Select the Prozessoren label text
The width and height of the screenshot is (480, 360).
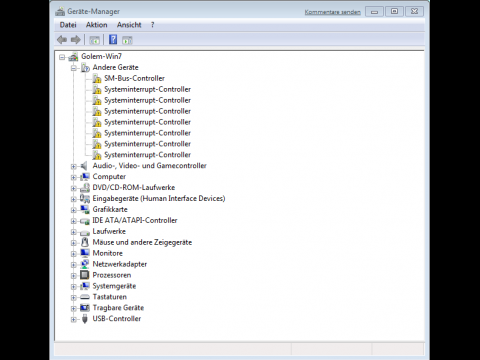tap(112, 275)
